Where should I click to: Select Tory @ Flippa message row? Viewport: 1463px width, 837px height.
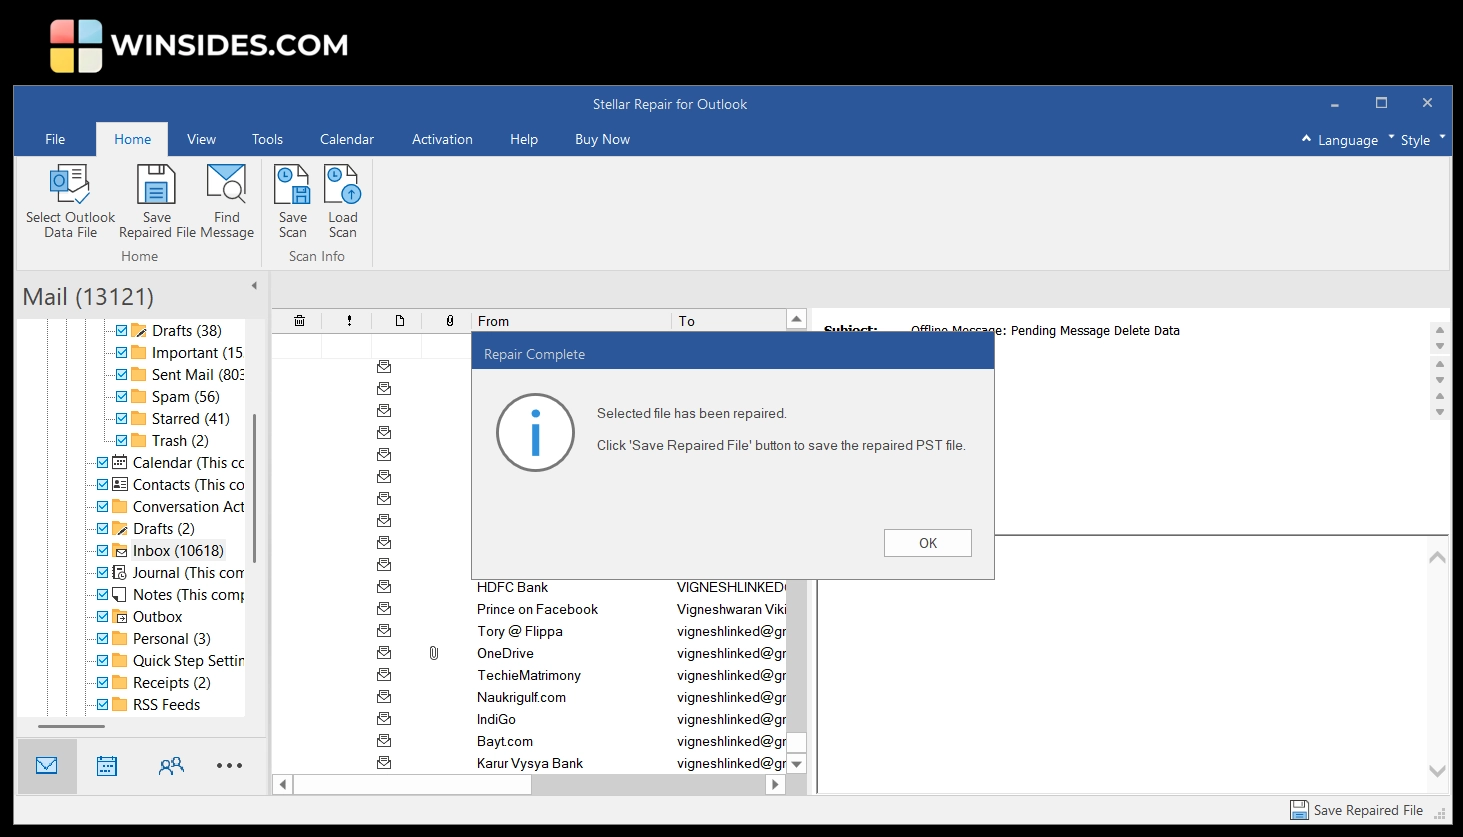pos(529,631)
